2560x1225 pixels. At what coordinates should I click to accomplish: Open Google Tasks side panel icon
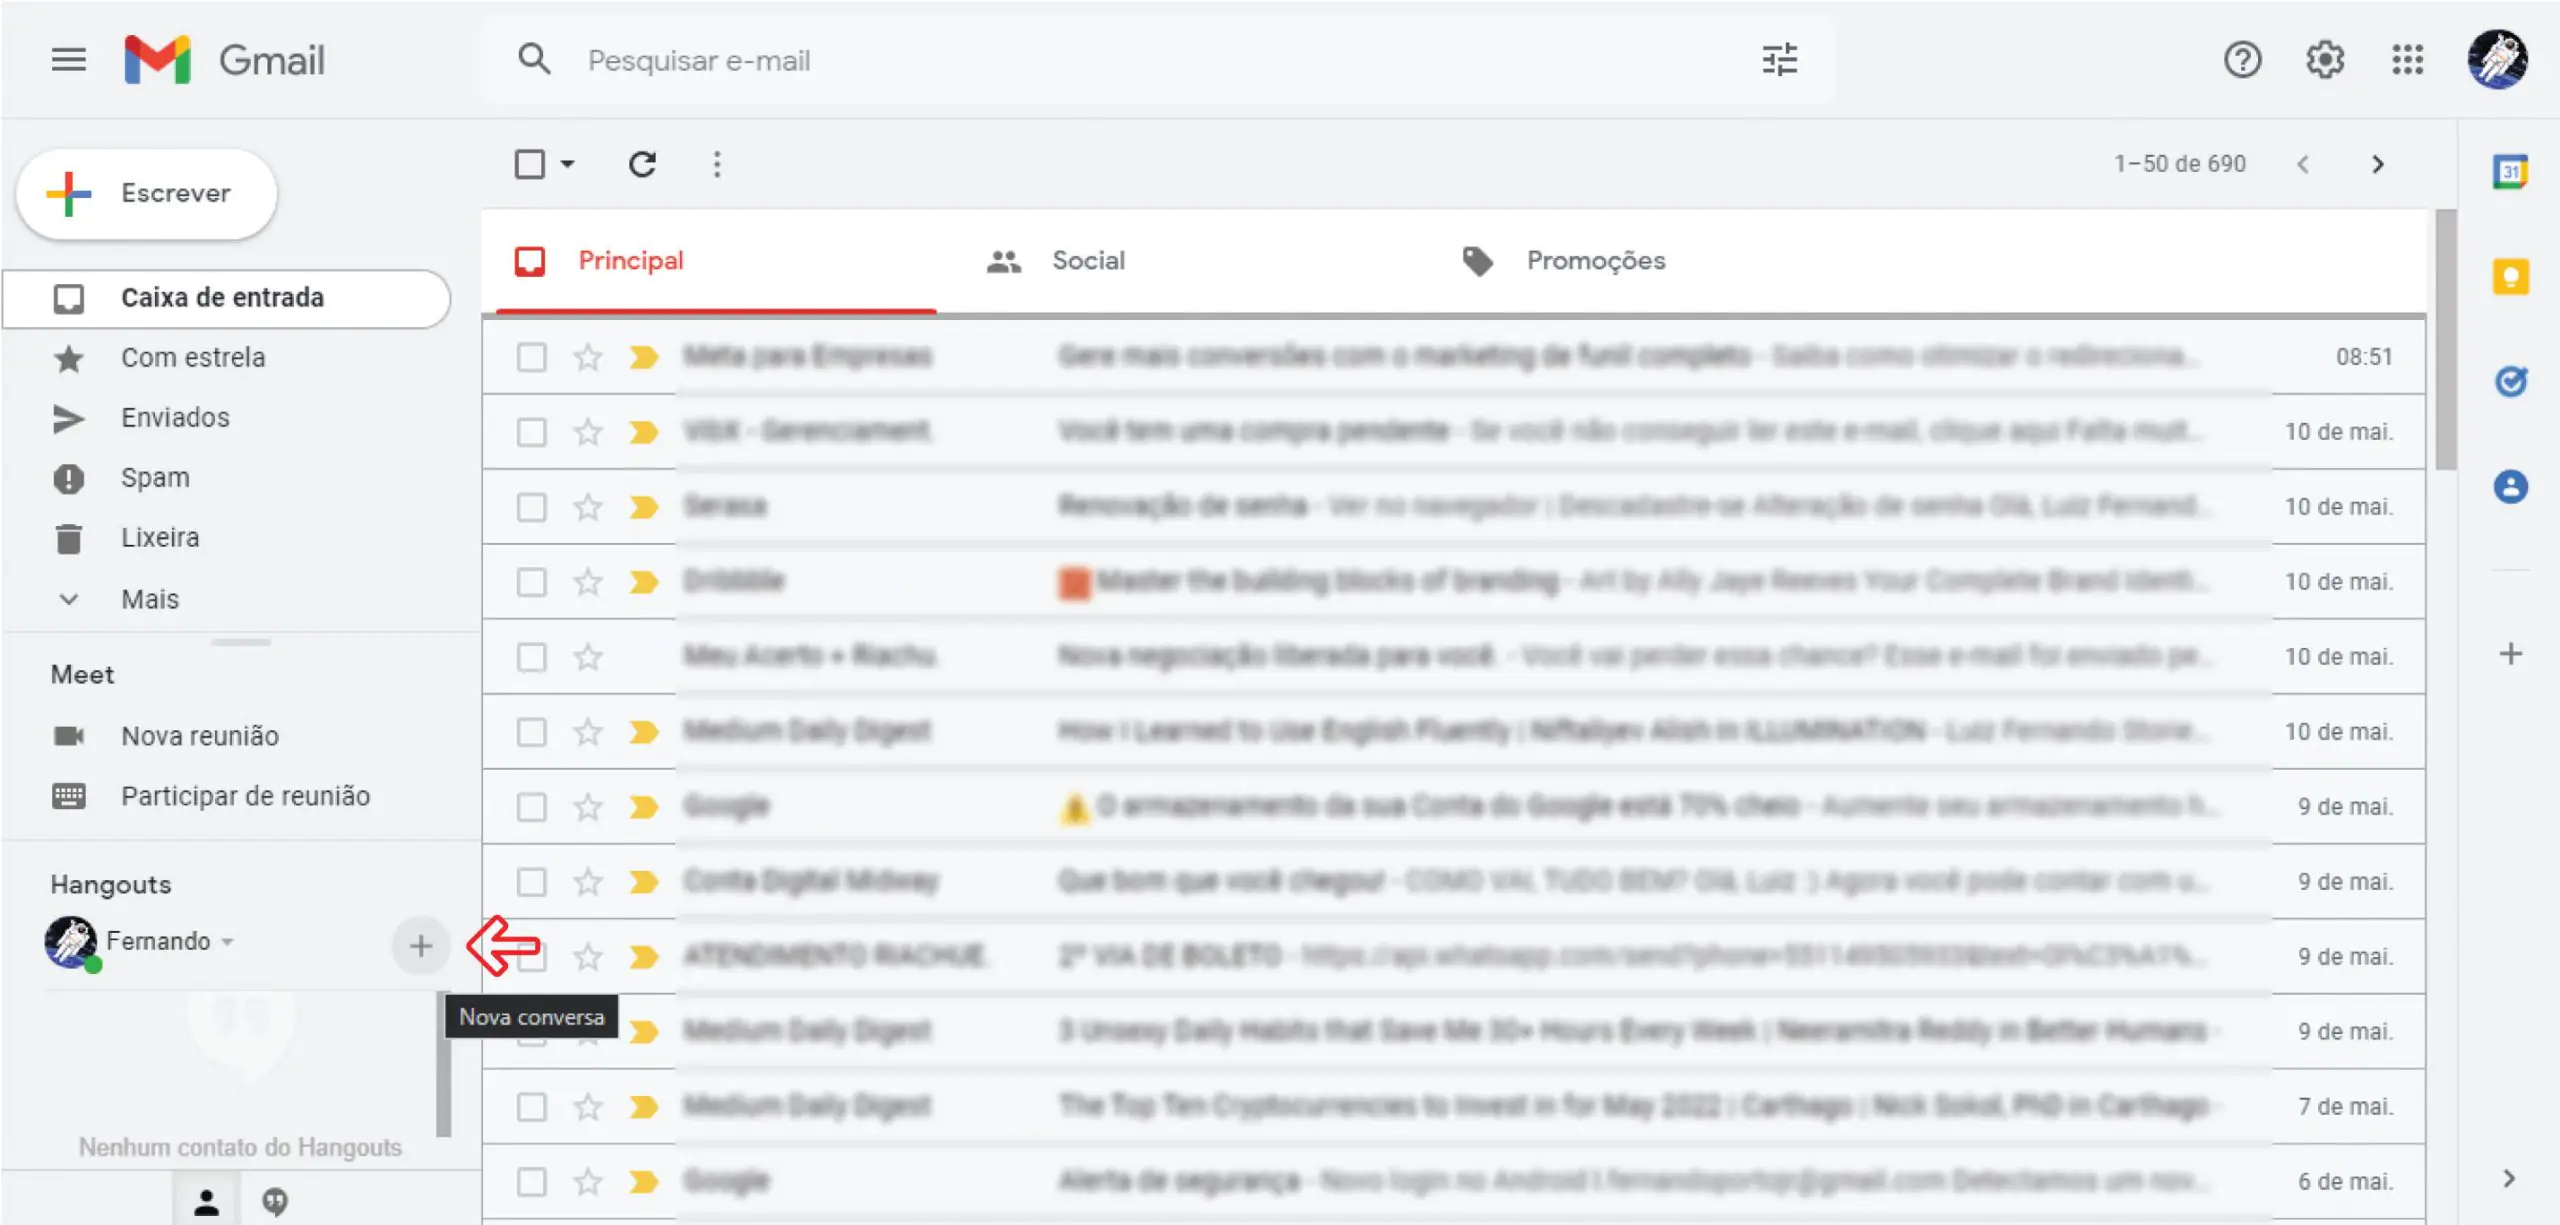coord(2510,381)
